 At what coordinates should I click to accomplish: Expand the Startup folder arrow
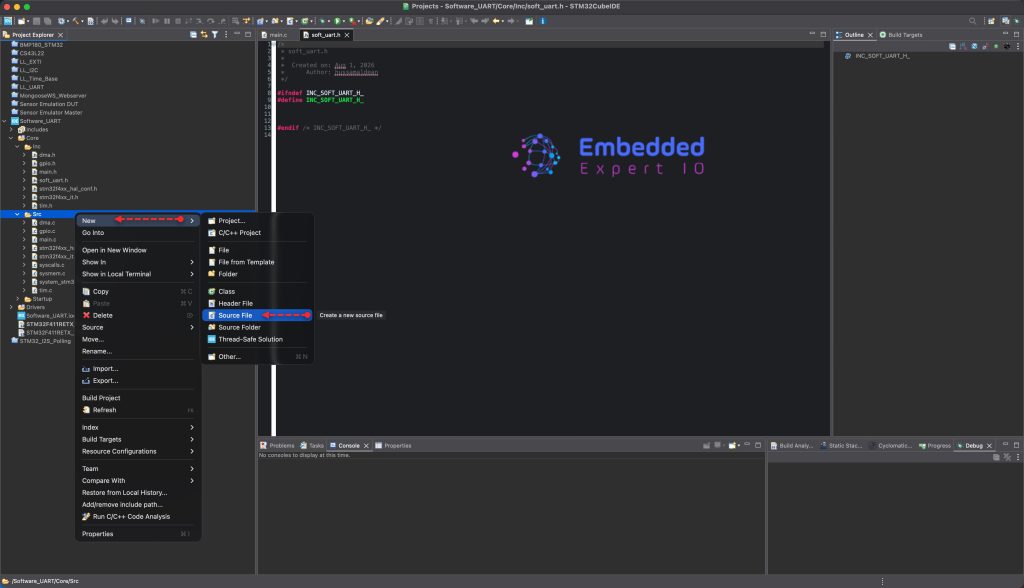click(18, 299)
